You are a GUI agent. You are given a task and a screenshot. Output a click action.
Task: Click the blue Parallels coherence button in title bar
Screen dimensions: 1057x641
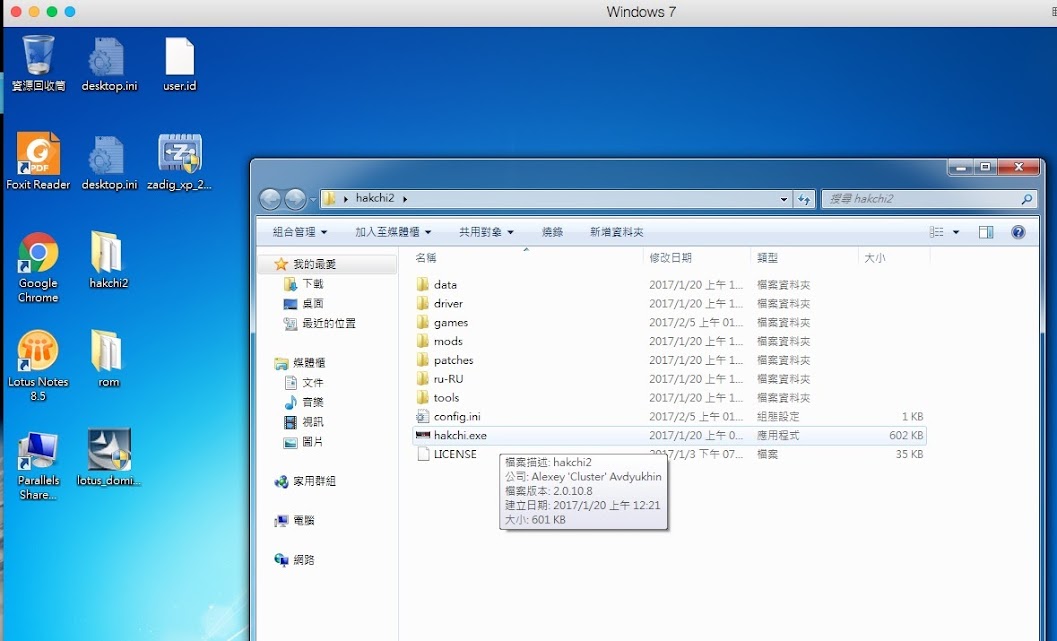click(x=69, y=11)
